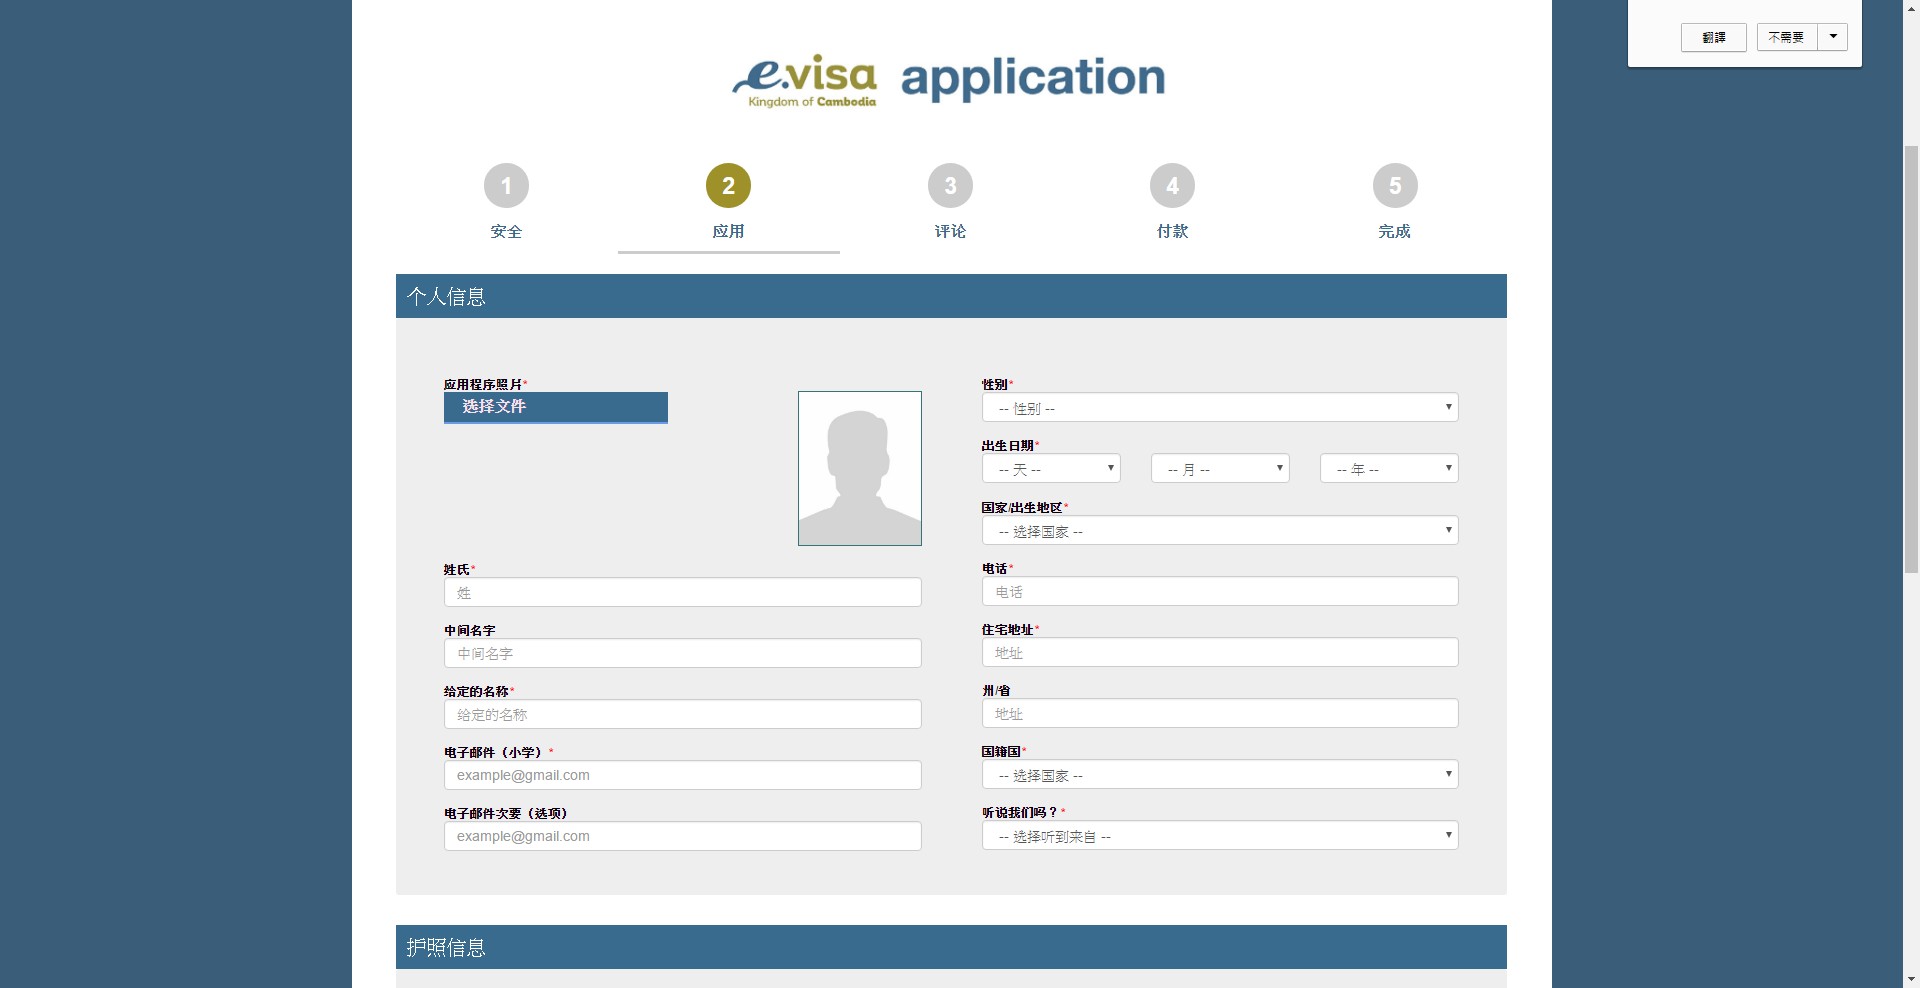Select the 完成 step tab label
This screenshot has width=1920, height=988.
coord(1394,231)
